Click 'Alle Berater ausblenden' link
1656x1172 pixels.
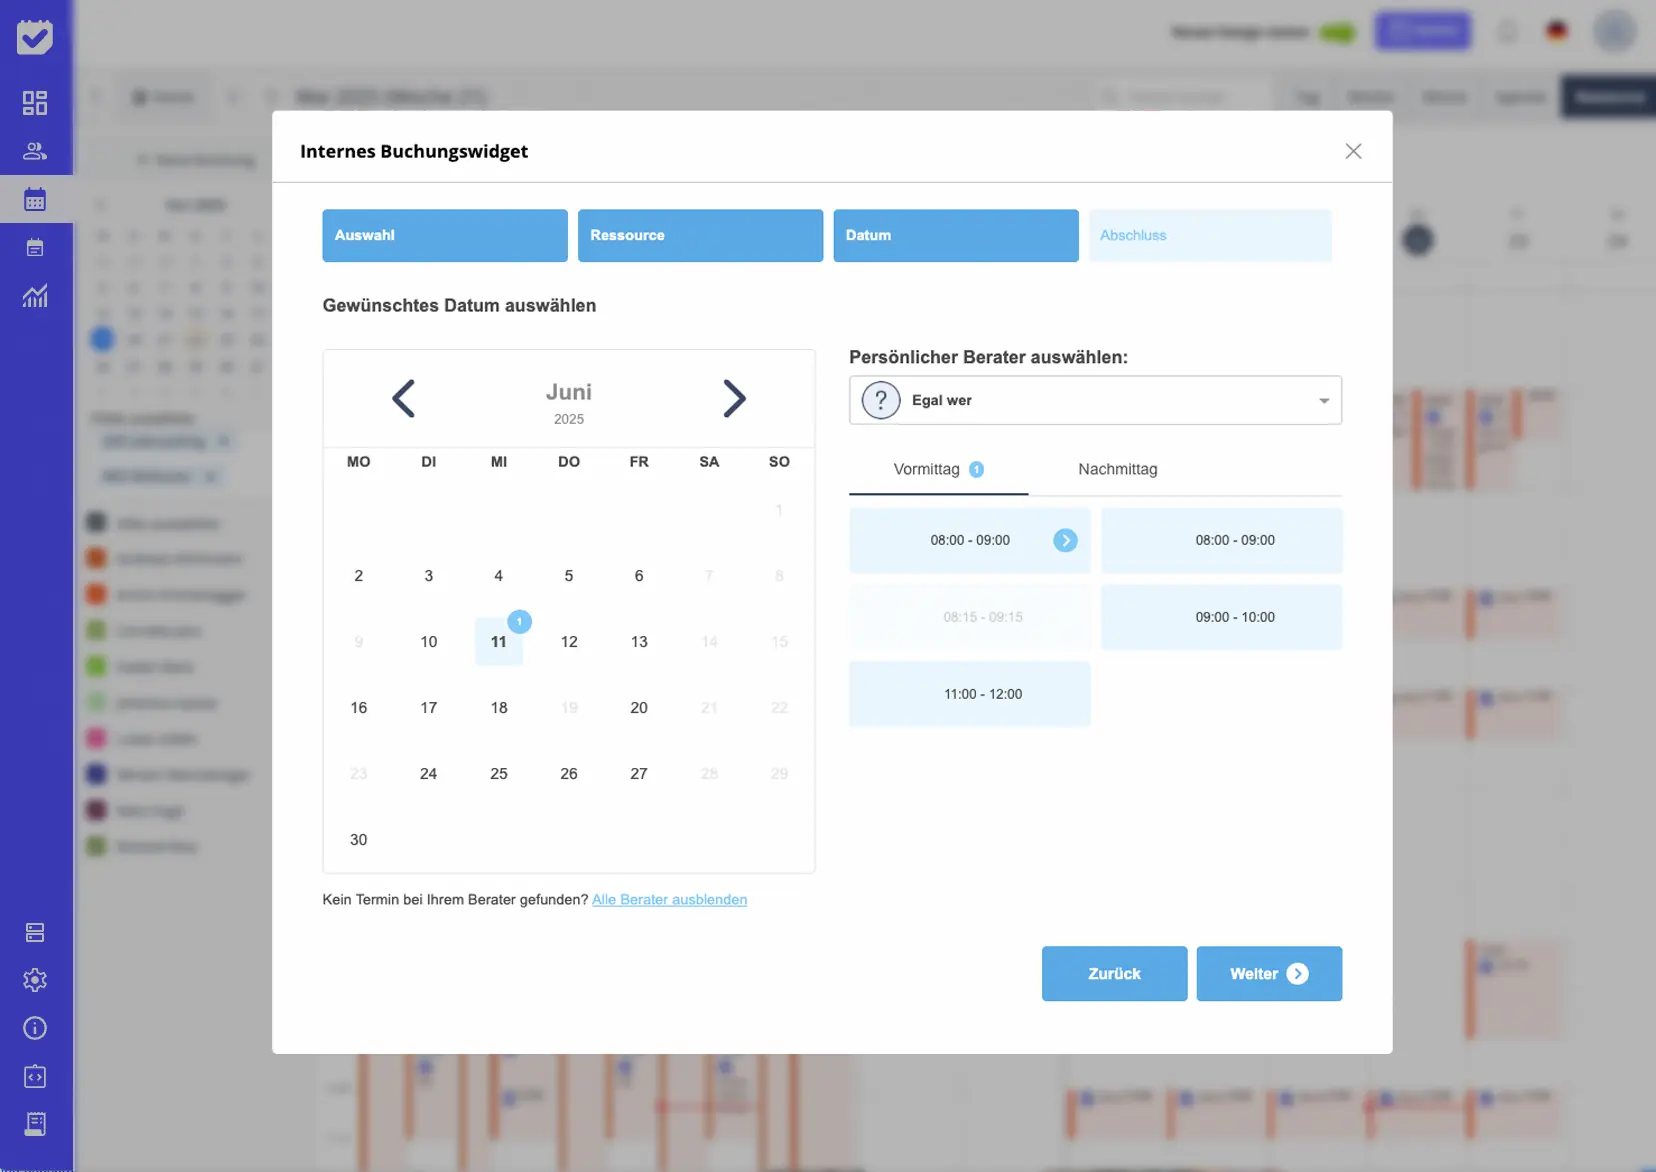[669, 900]
